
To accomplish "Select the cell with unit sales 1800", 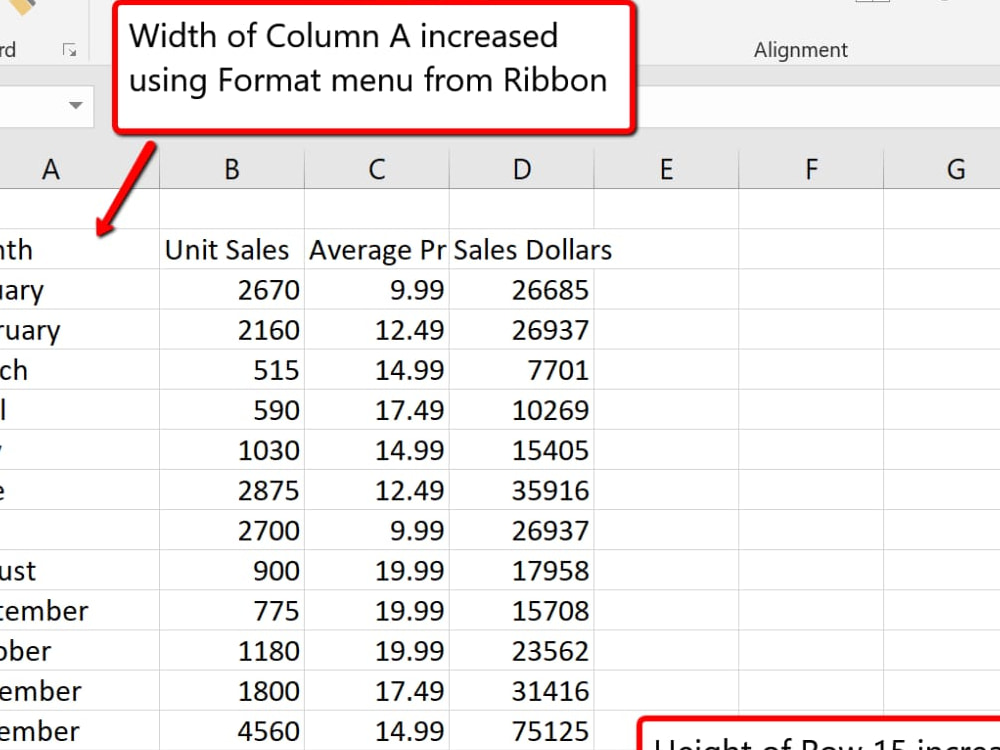I will pyautogui.click(x=232, y=691).
